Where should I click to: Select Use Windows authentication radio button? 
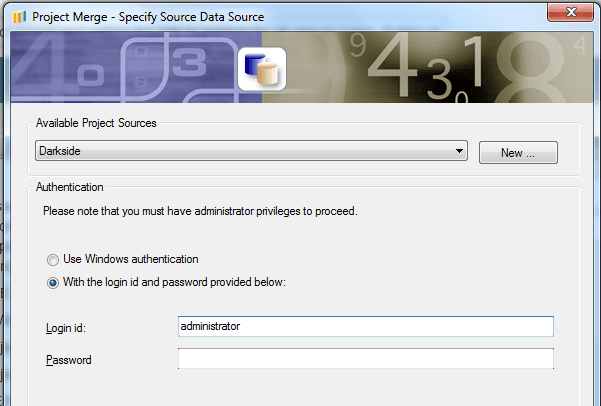tap(53, 260)
